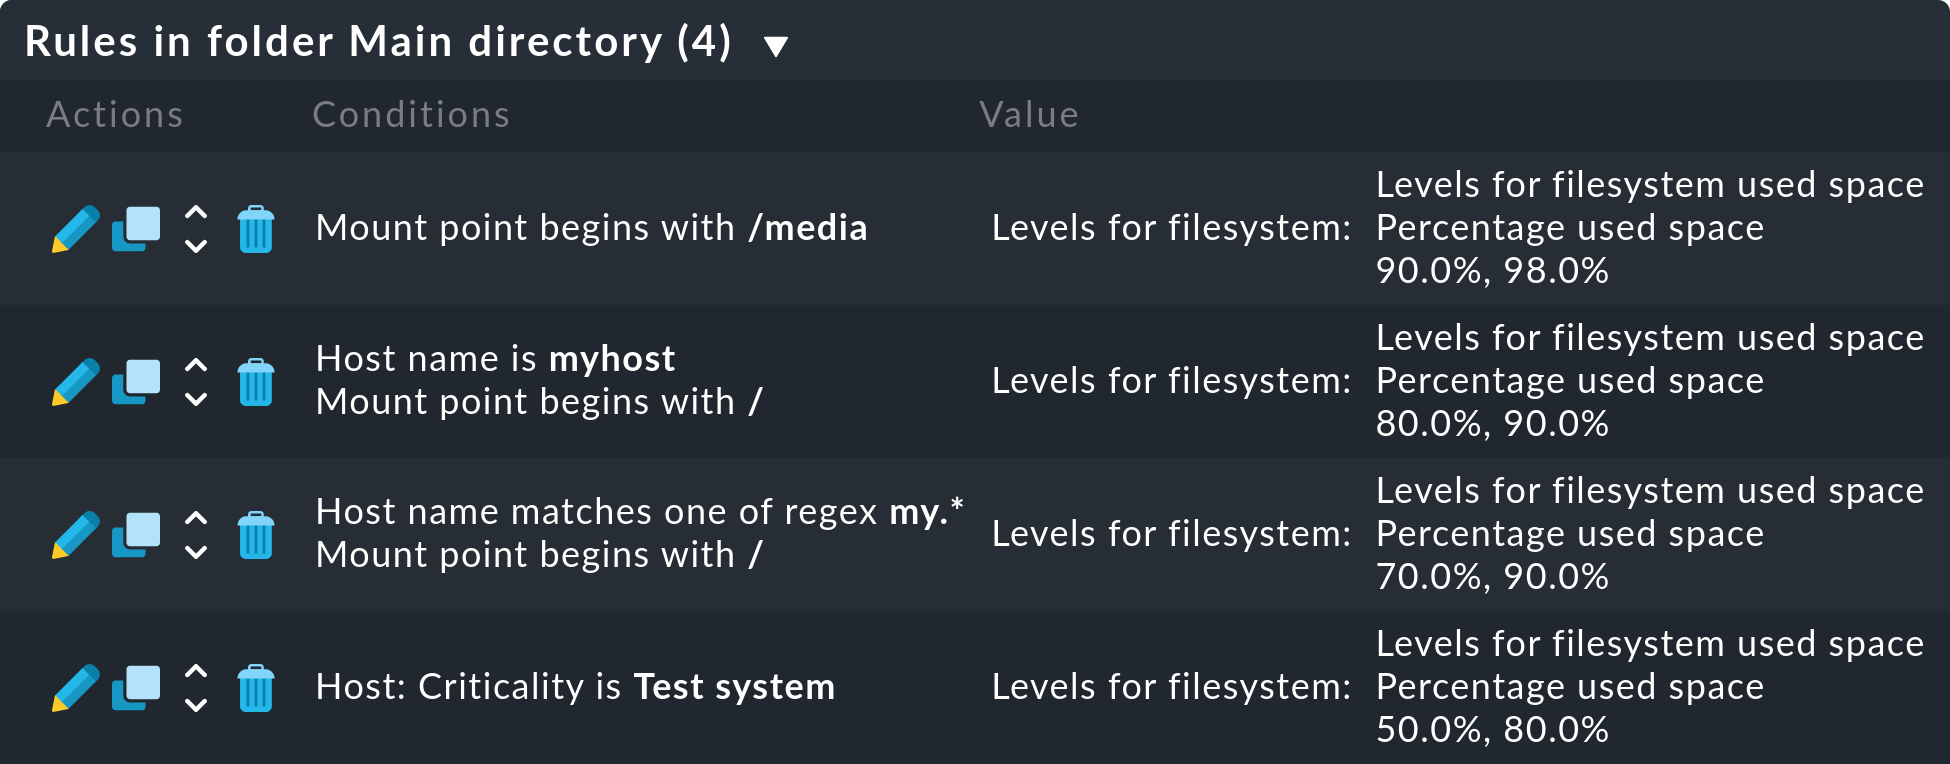This screenshot has width=1950, height=764.
Task: Delete the Test system criticality rule
Action: pyautogui.click(x=256, y=688)
